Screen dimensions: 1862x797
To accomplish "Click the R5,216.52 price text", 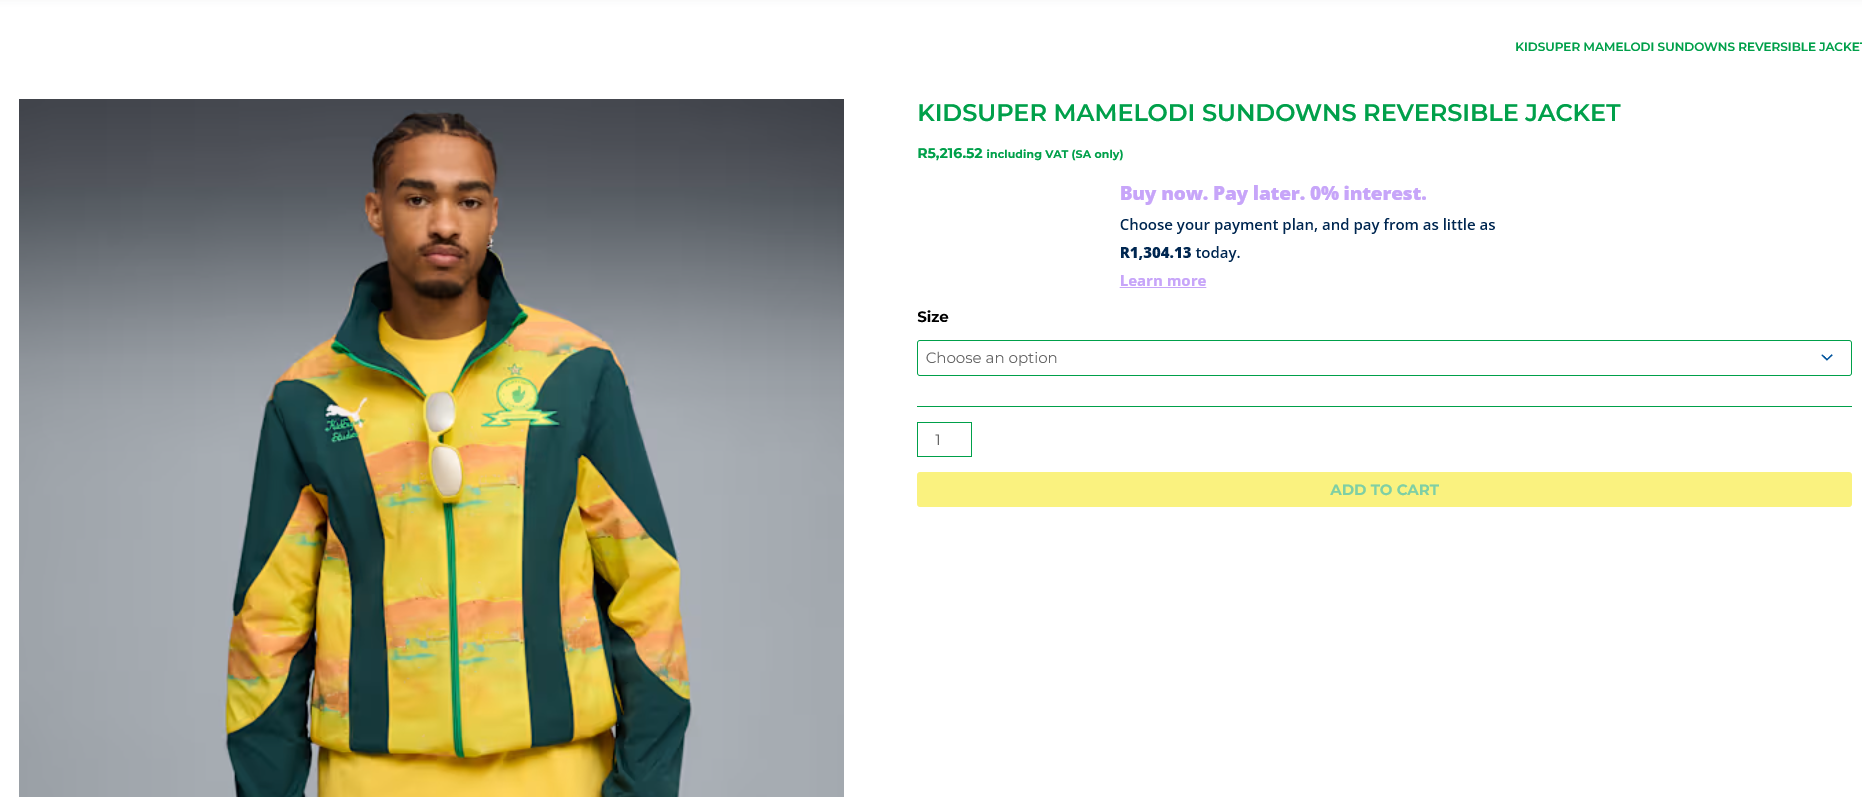I will pyautogui.click(x=950, y=153).
